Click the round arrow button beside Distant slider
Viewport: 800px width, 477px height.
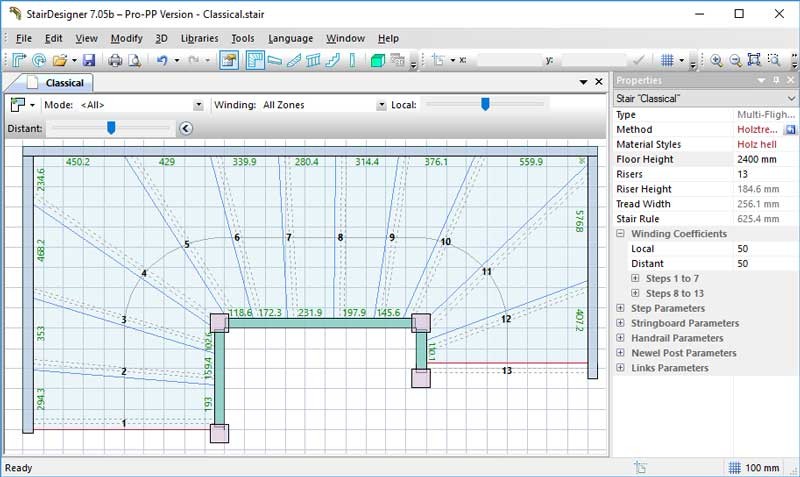186,129
